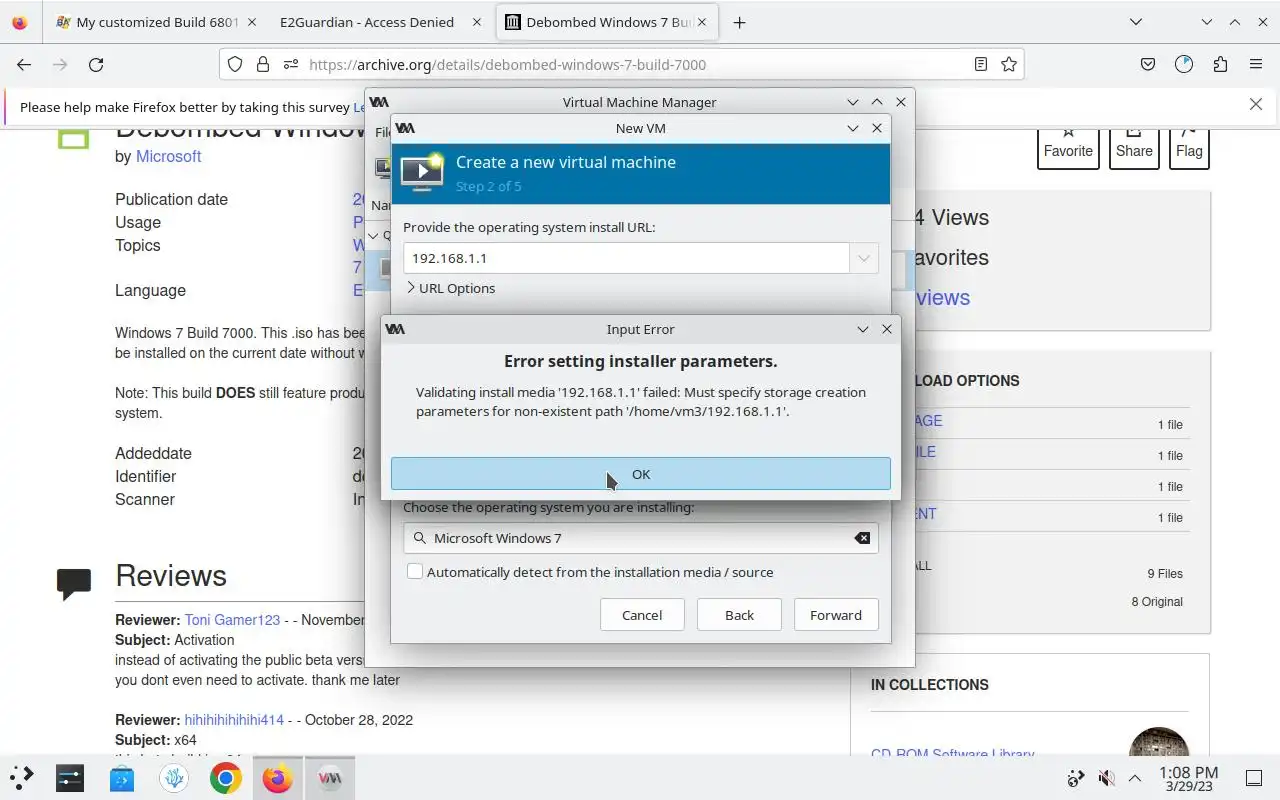Open the Firefox hamburger menu

[x=1256, y=64]
